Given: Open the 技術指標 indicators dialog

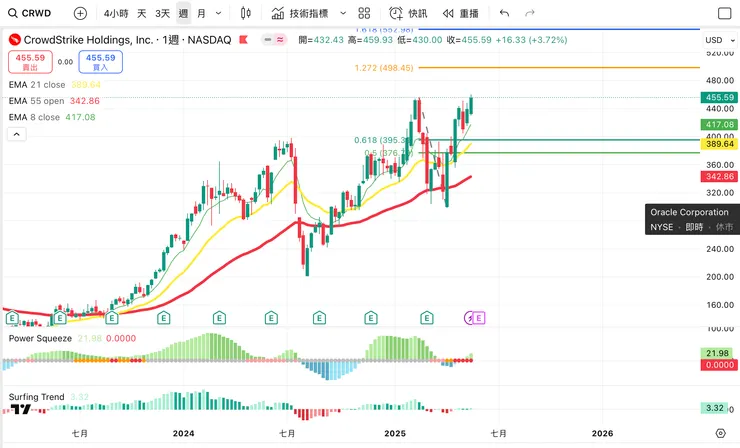Looking at the screenshot, I should tap(300, 13).
